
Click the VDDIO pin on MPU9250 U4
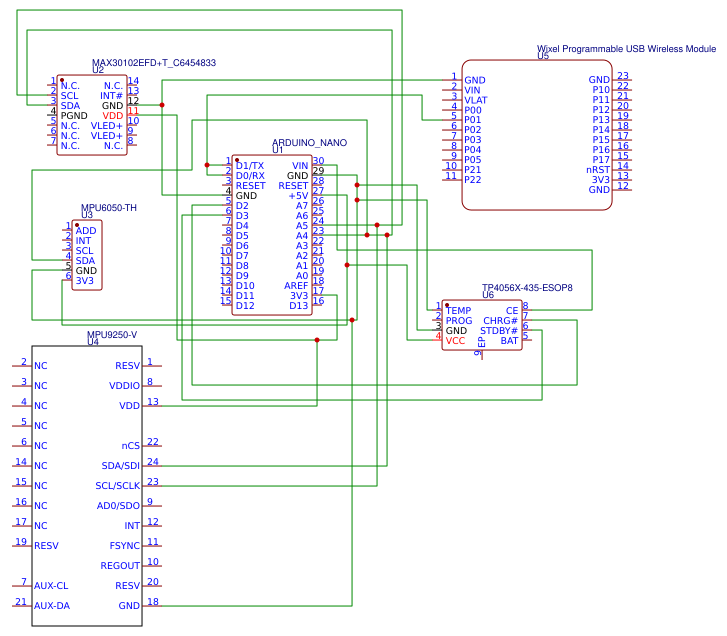pos(124,386)
